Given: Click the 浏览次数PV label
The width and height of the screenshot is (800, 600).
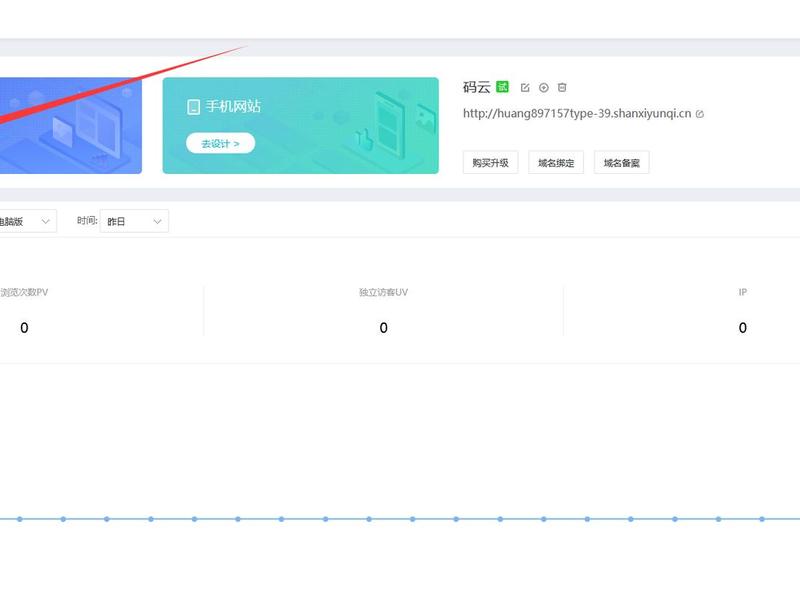Looking at the screenshot, I should coord(24,292).
